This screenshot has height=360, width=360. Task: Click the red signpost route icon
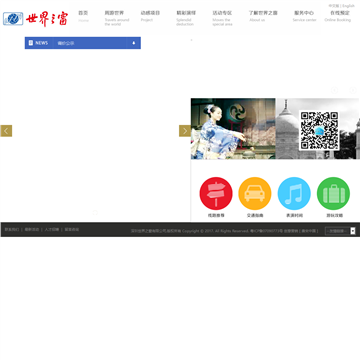[216, 193]
